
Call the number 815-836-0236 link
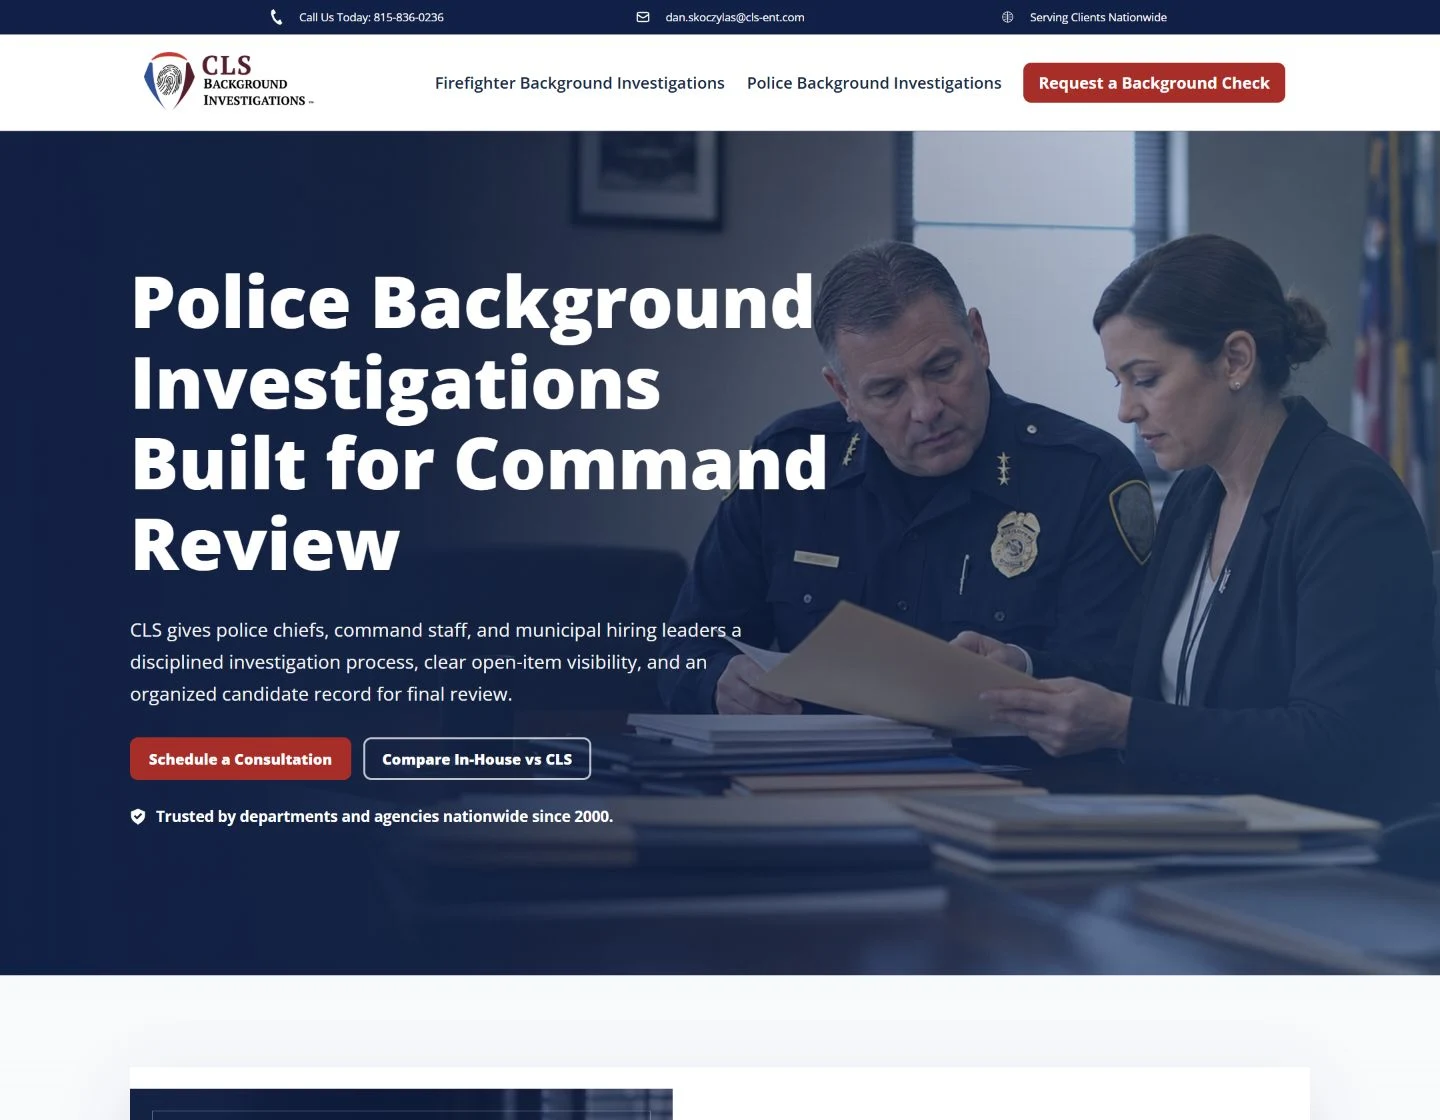[x=408, y=17]
